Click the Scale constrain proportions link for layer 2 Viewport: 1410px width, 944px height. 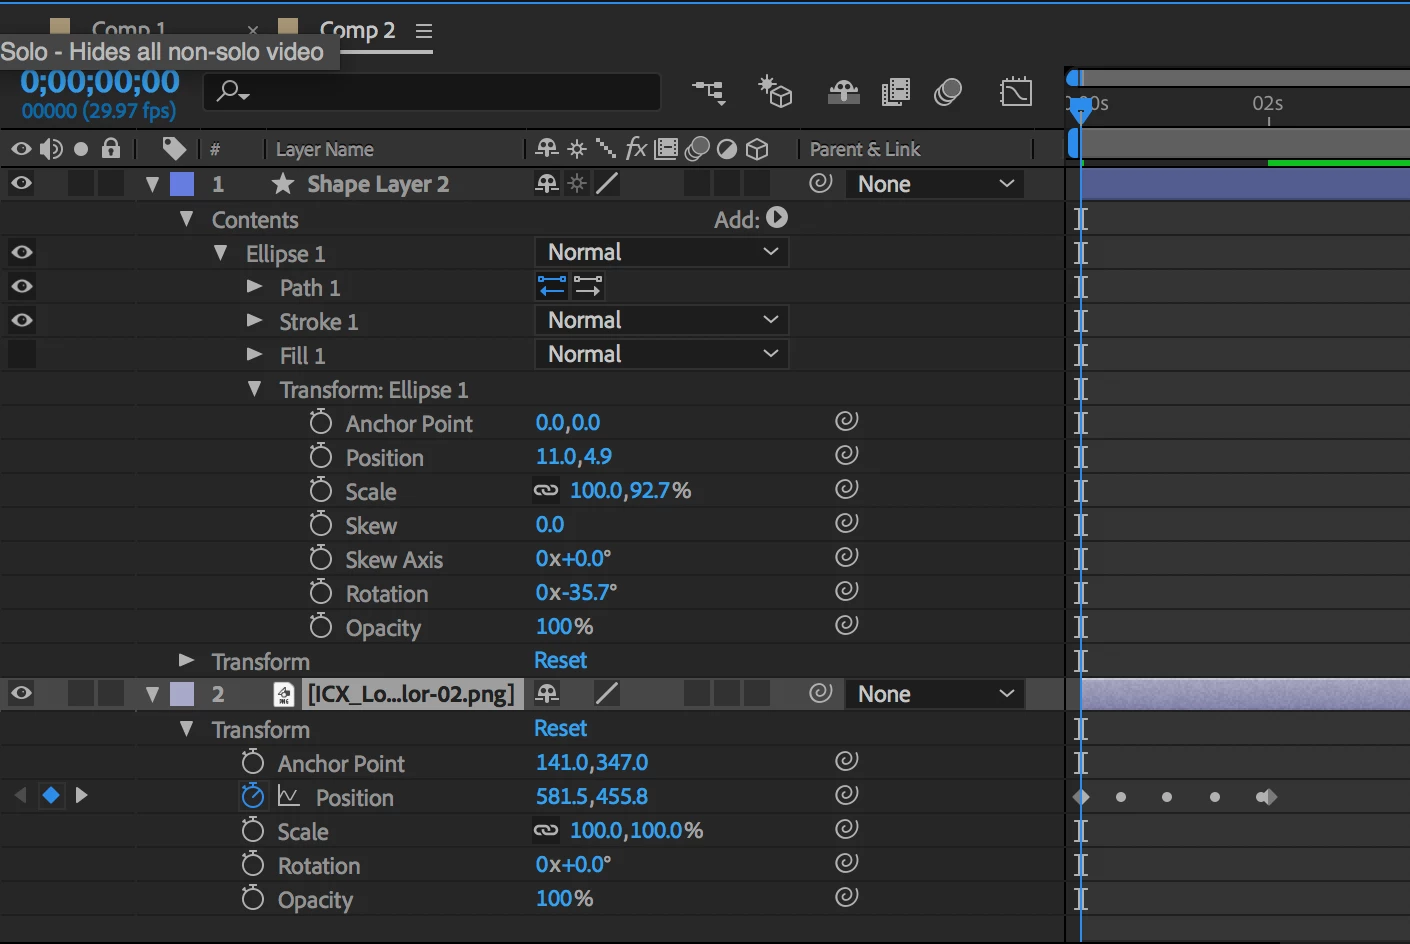546,831
